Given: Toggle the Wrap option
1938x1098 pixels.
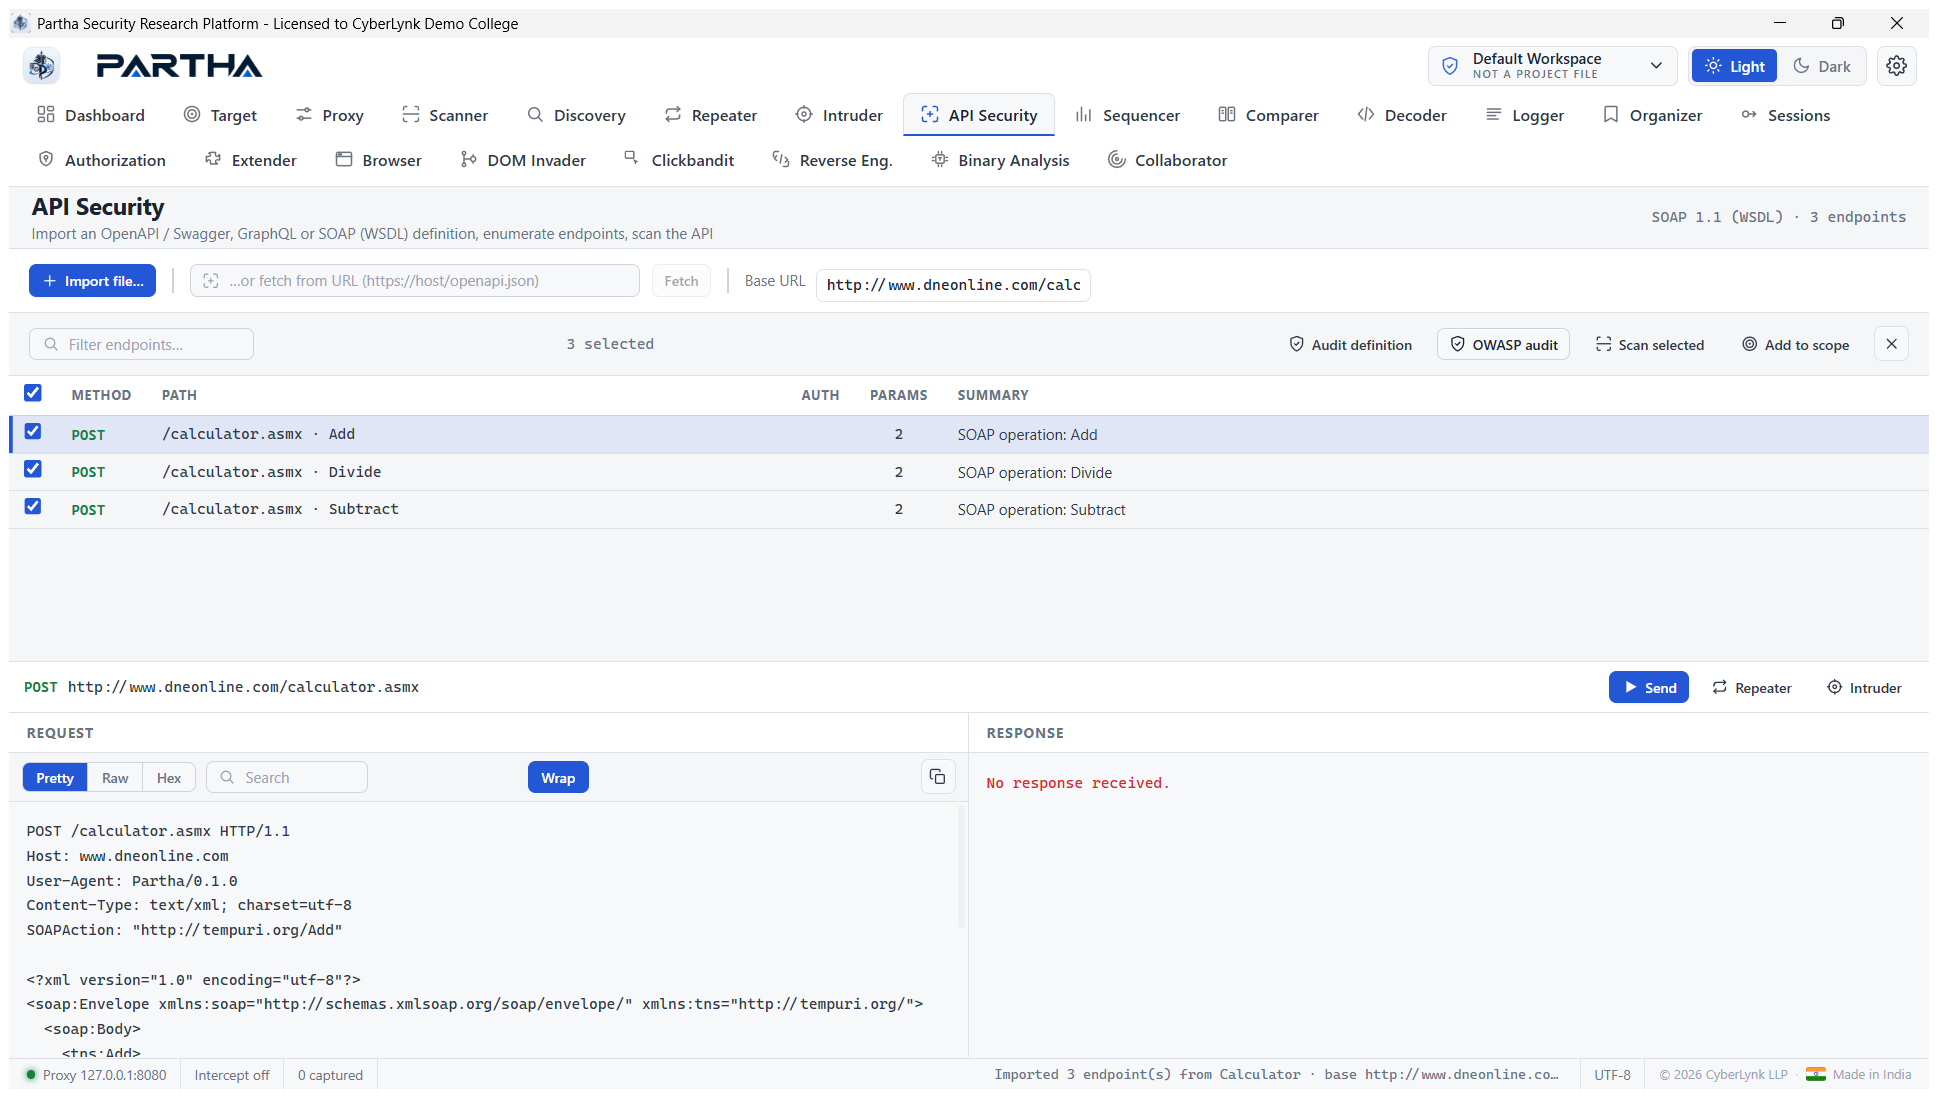Looking at the screenshot, I should (x=558, y=777).
